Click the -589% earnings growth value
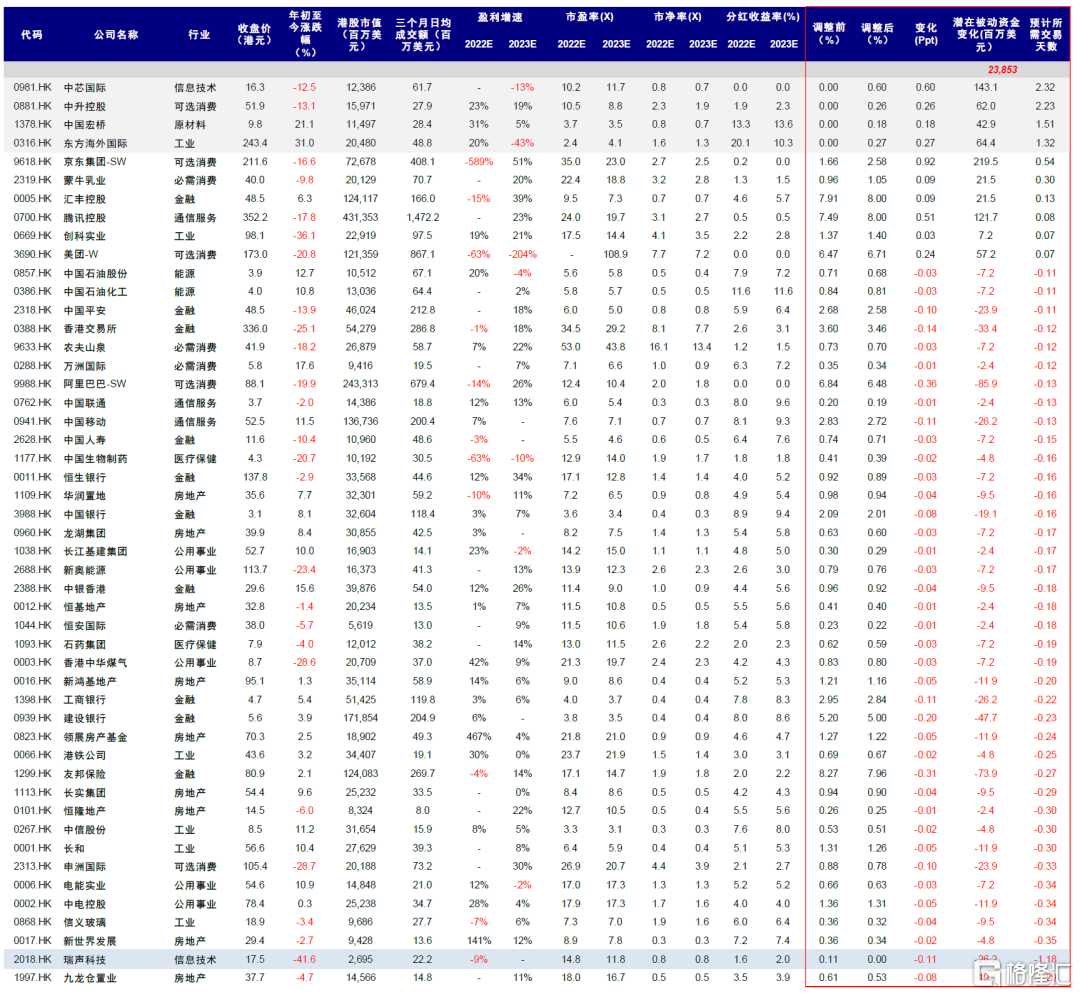The image size is (1080, 996). point(479,162)
